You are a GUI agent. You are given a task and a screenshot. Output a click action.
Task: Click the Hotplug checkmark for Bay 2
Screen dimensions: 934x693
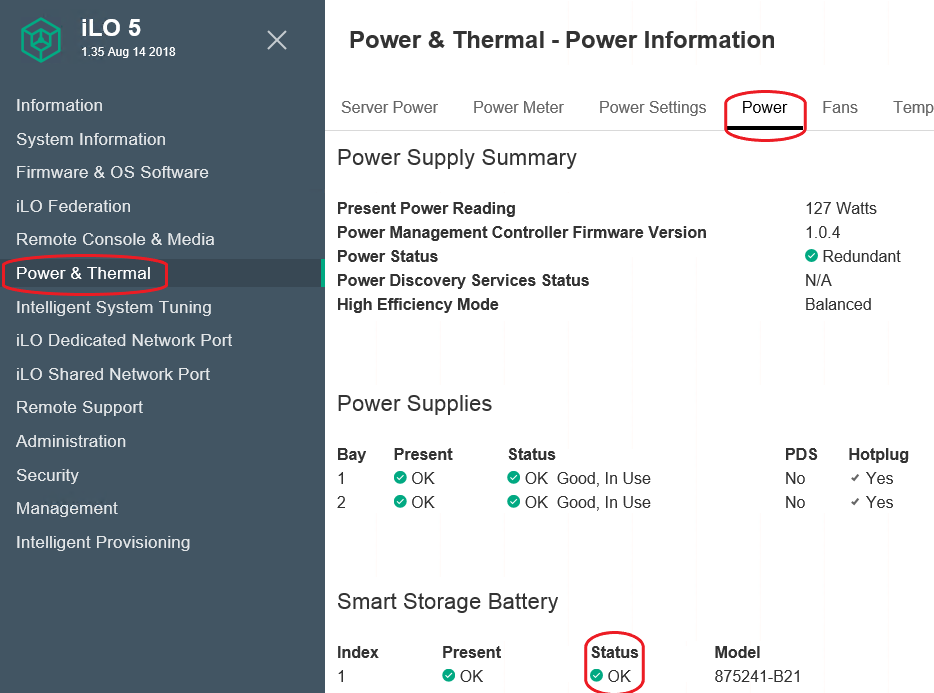[x=857, y=502]
